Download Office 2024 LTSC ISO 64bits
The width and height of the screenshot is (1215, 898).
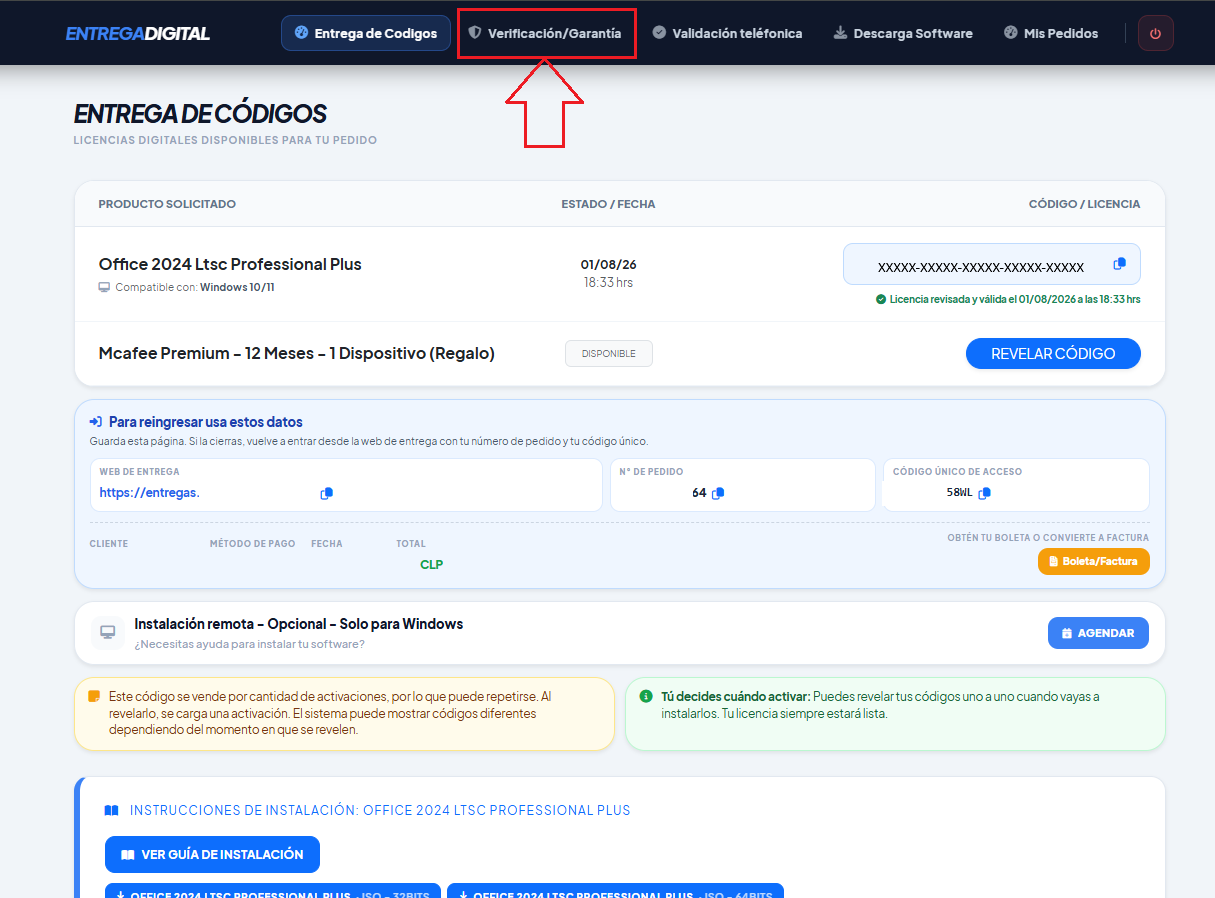point(615,892)
